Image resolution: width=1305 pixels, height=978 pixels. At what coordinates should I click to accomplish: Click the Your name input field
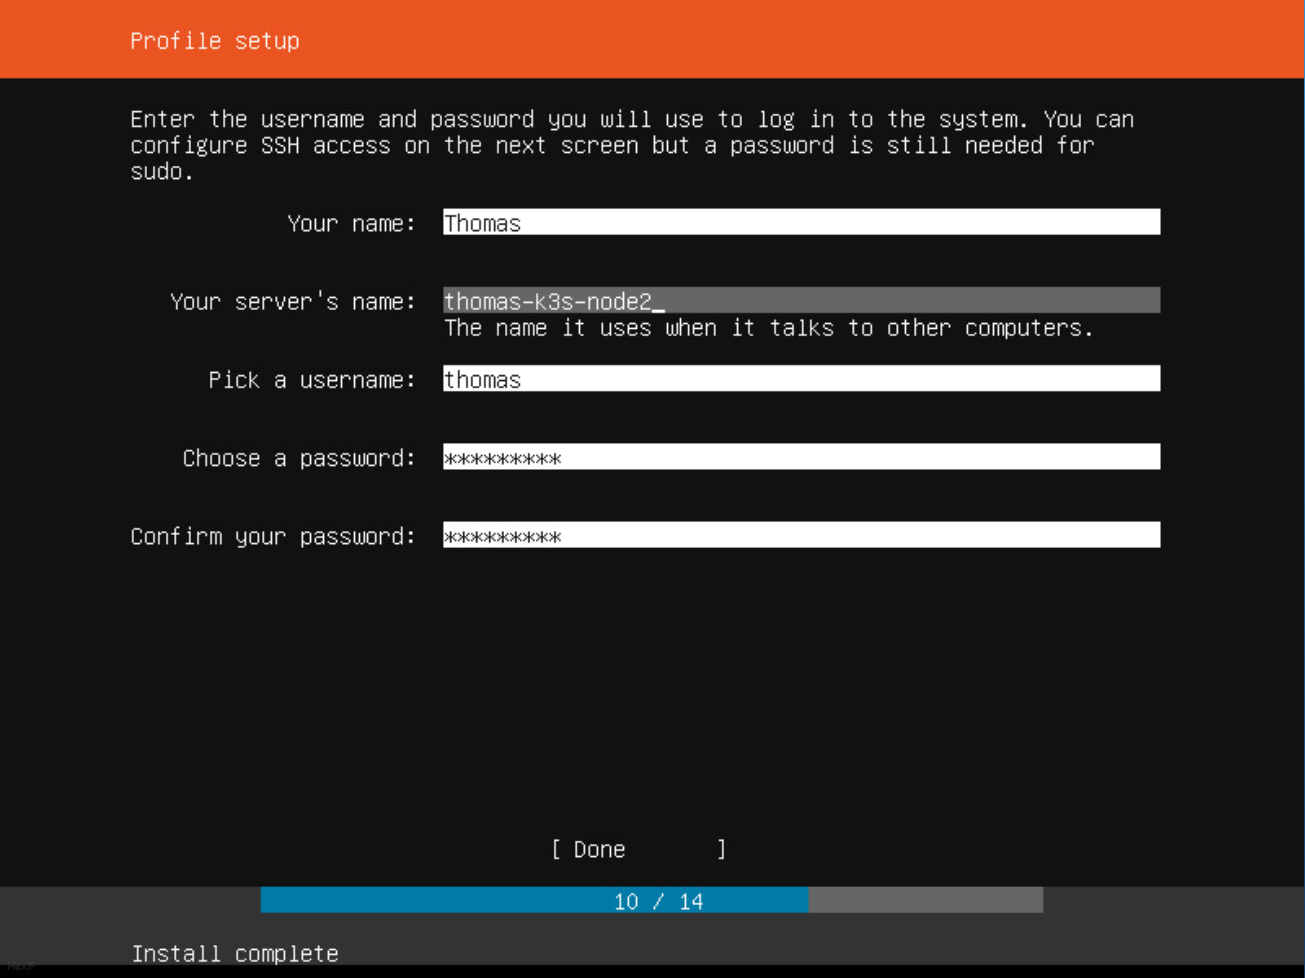coord(800,222)
